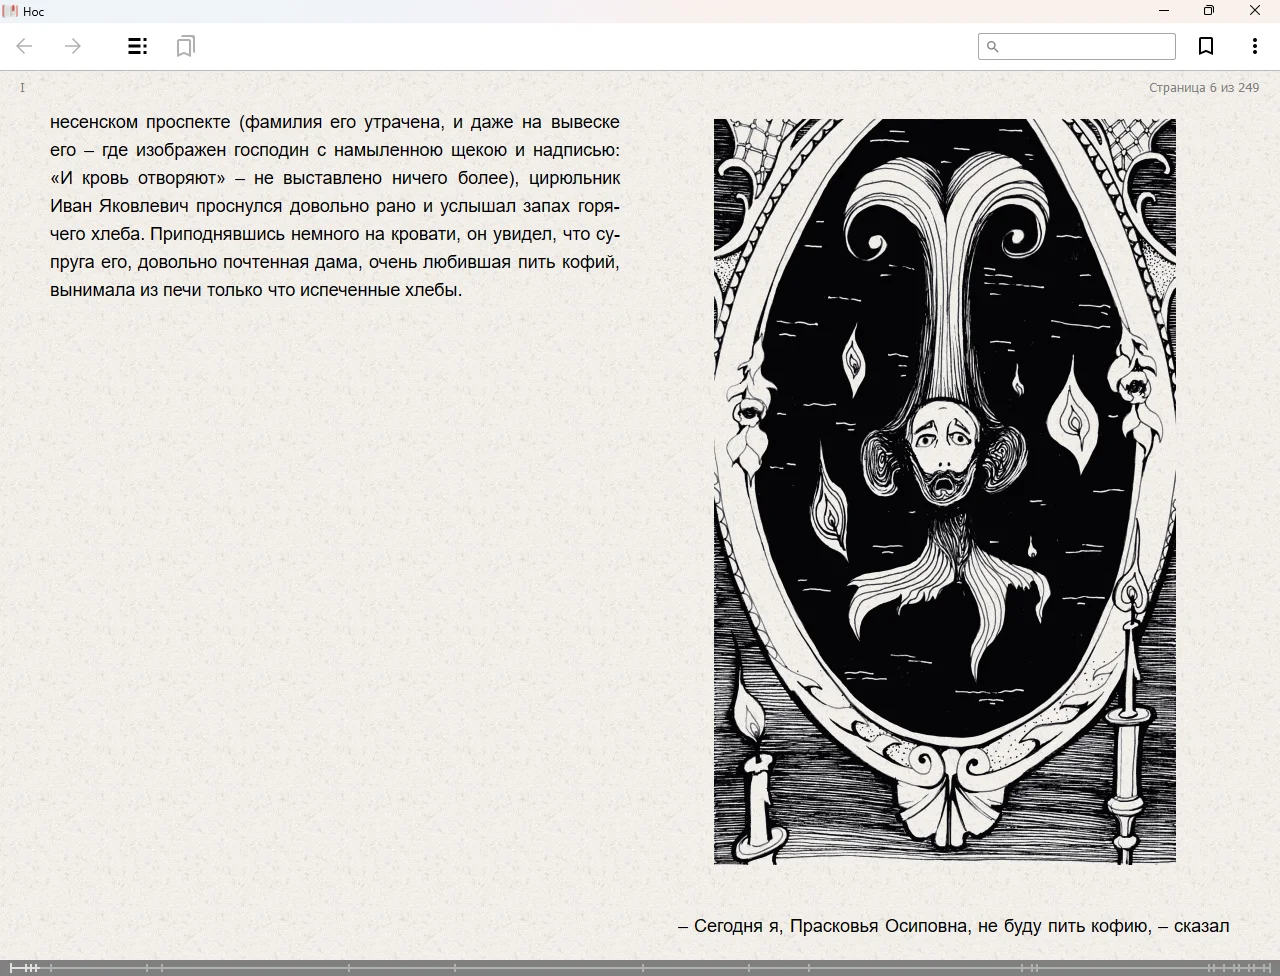Close the 'Нос' book window
Viewport: 1280px width, 976px height.
pos(1255,11)
